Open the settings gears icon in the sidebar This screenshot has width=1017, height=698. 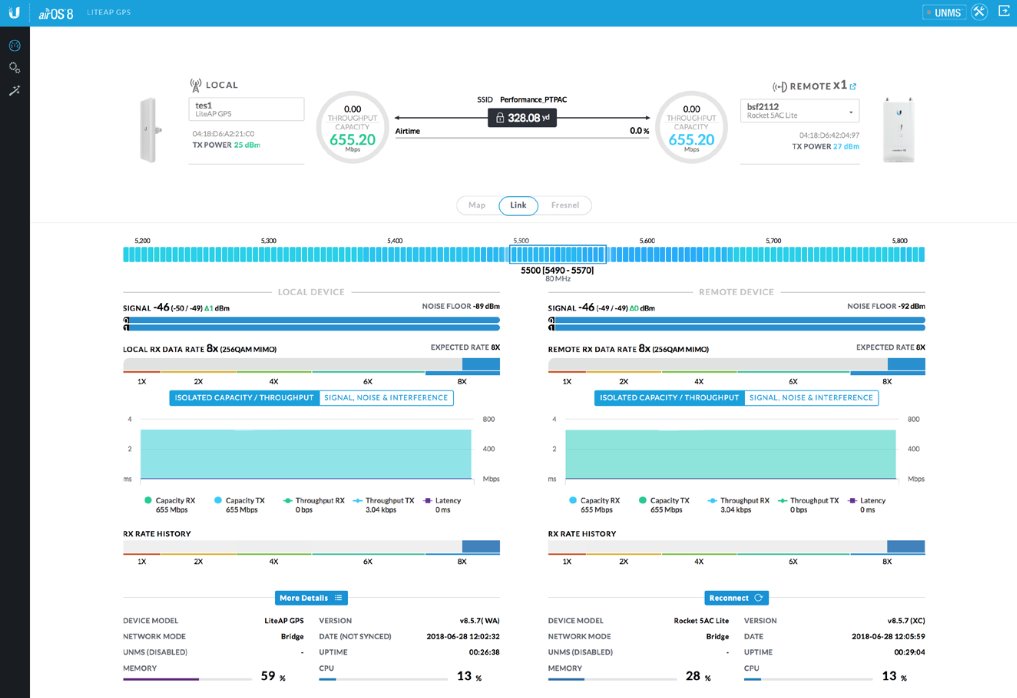[14, 68]
